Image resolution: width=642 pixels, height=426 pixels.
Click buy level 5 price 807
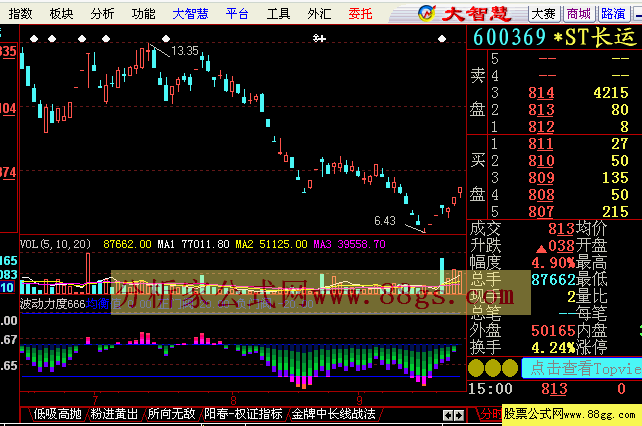tap(541, 212)
